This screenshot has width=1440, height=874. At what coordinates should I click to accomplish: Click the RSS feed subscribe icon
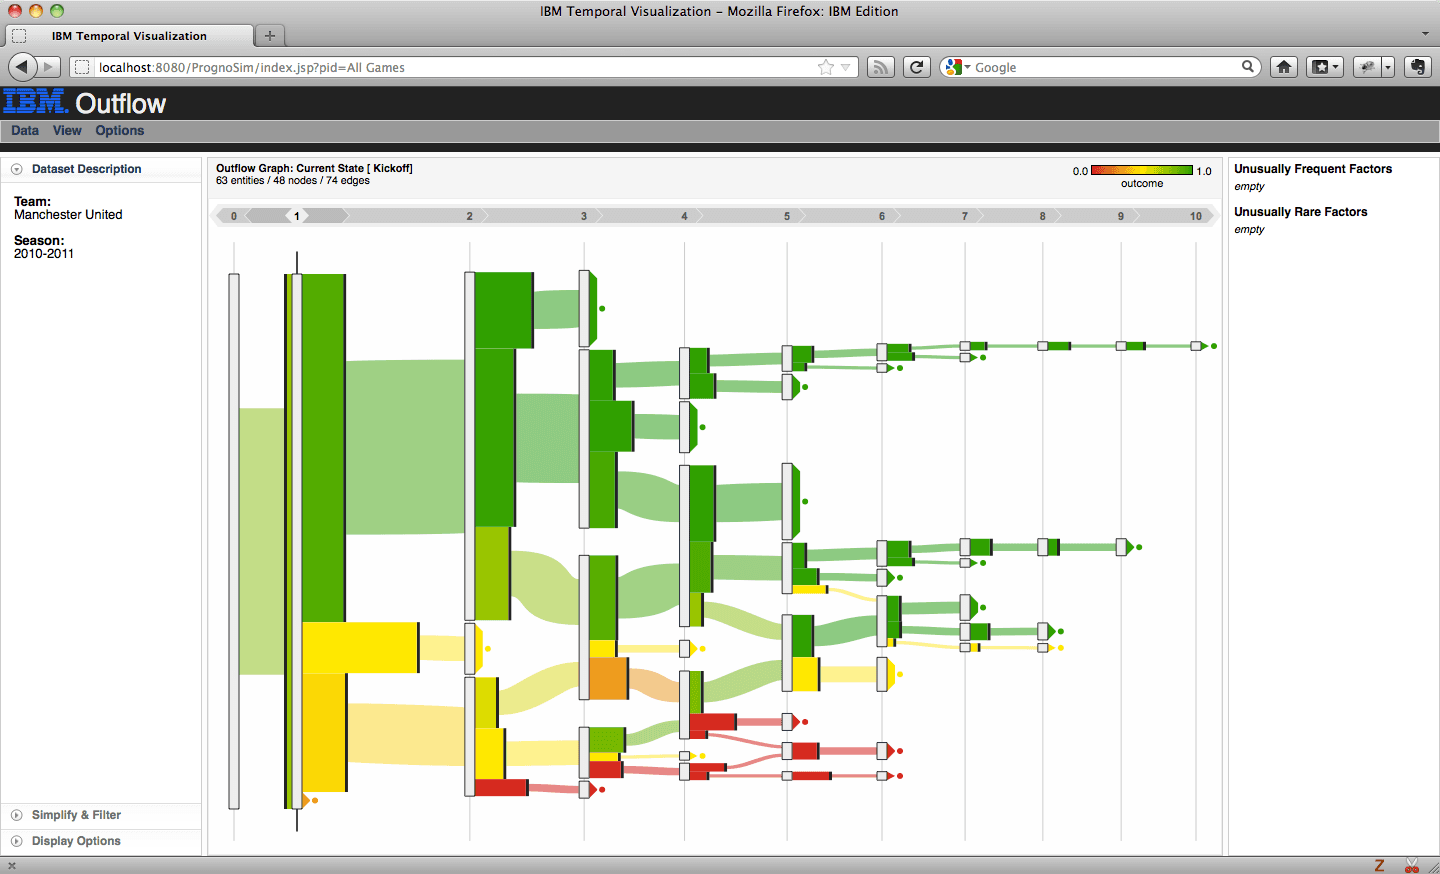pyautogui.click(x=880, y=67)
